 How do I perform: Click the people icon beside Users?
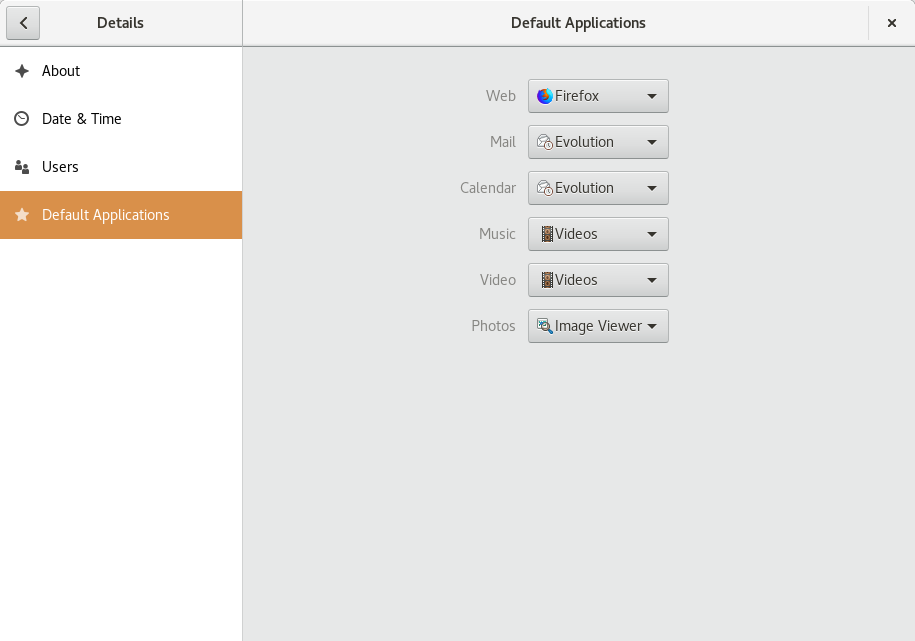[22, 167]
